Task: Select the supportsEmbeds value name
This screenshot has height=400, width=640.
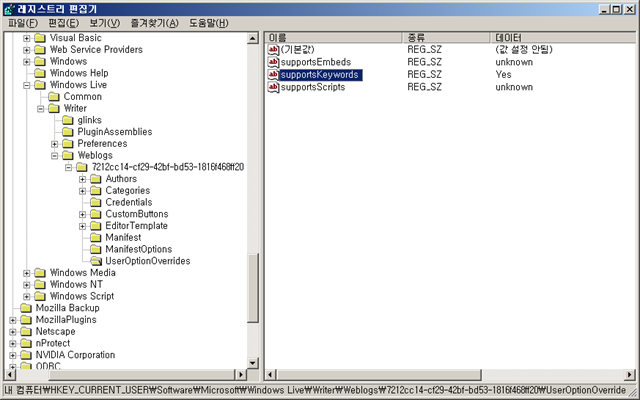Action: (316, 62)
